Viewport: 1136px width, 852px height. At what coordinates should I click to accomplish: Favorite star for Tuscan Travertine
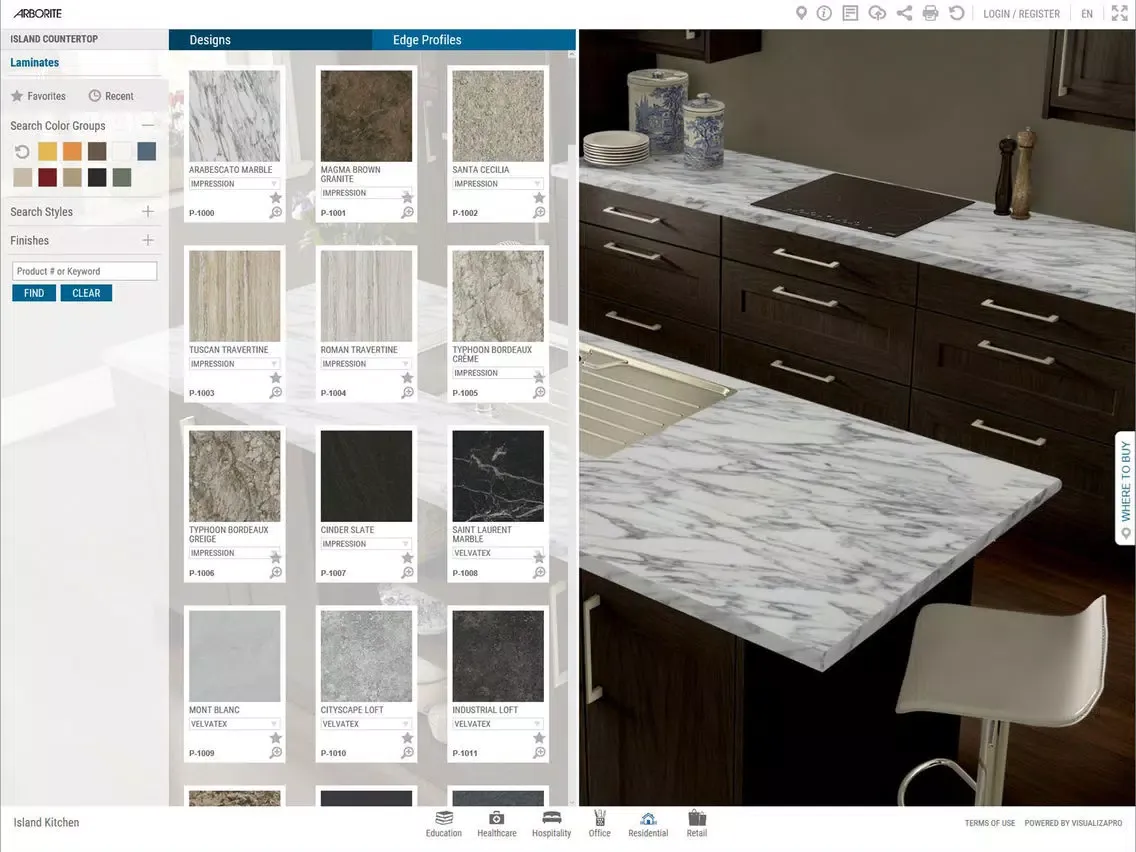(x=276, y=377)
